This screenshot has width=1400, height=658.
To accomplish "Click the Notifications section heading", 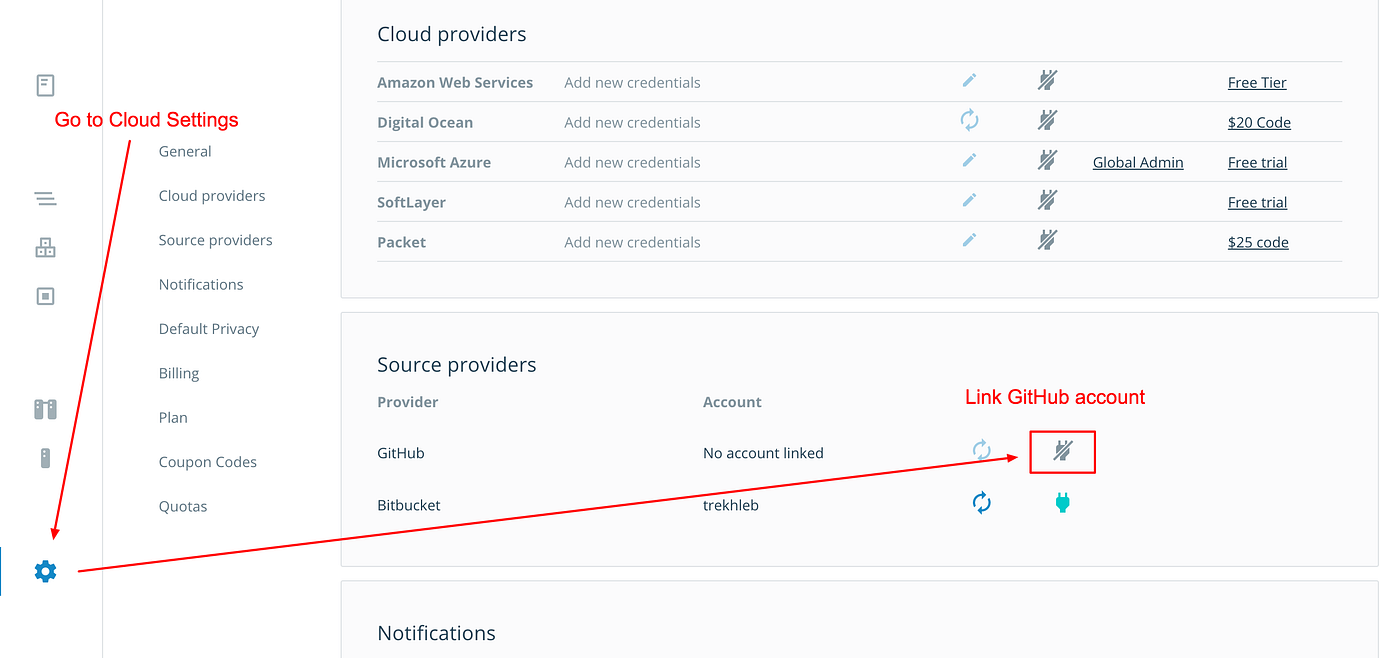I will click(436, 634).
